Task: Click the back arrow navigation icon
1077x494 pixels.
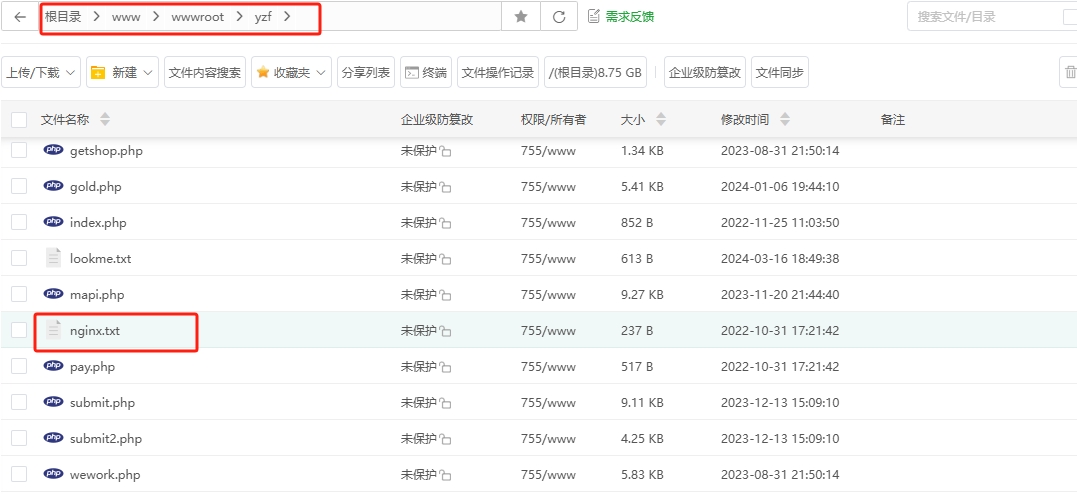Action: click(20, 17)
